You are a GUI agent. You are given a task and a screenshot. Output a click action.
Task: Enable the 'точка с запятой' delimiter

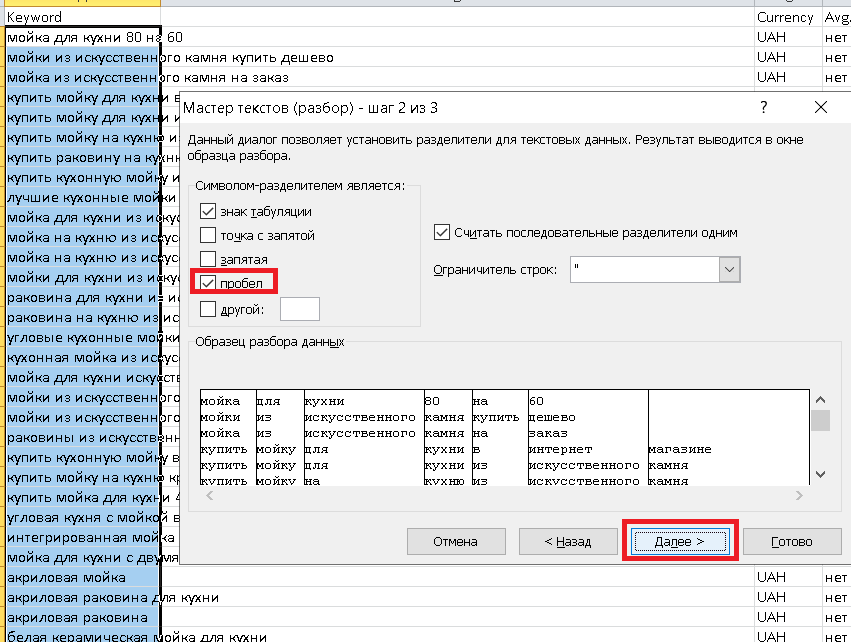point(208,235)
